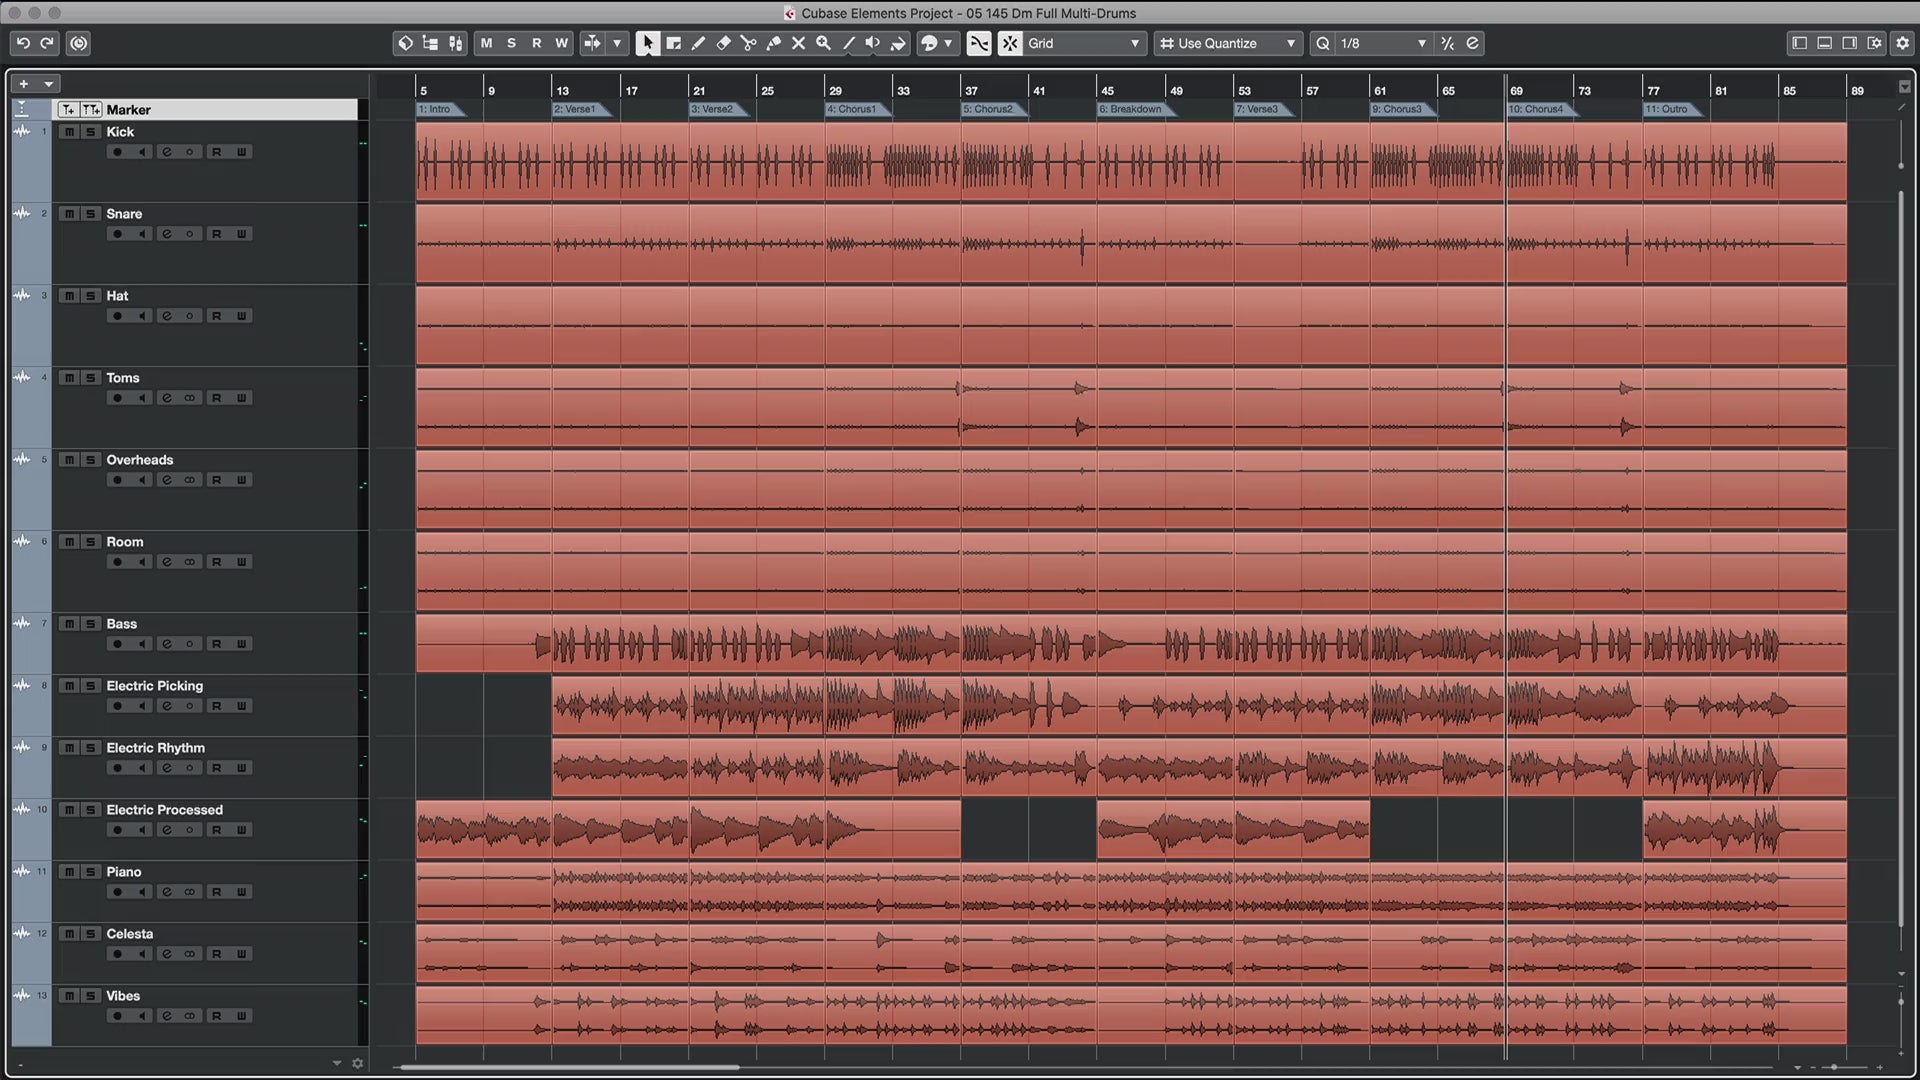
Task: Open track list settings gear icon
Action: click(357, 1064)
